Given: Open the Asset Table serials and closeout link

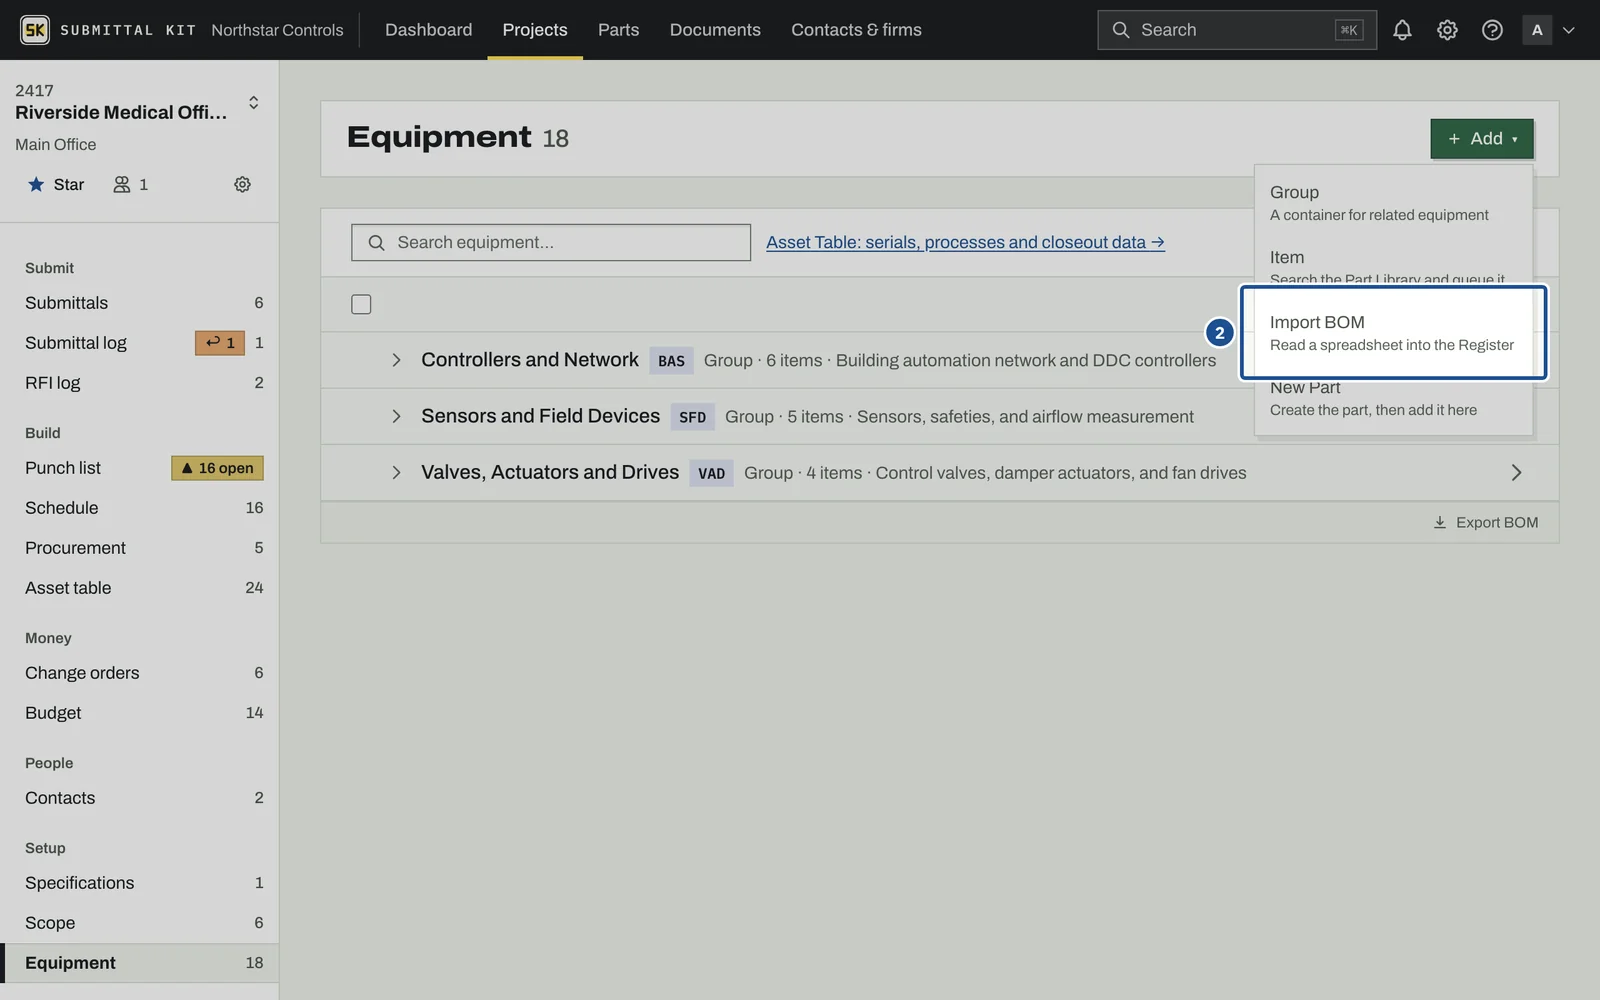Looking at the screenshot, I should click(965, 242).
